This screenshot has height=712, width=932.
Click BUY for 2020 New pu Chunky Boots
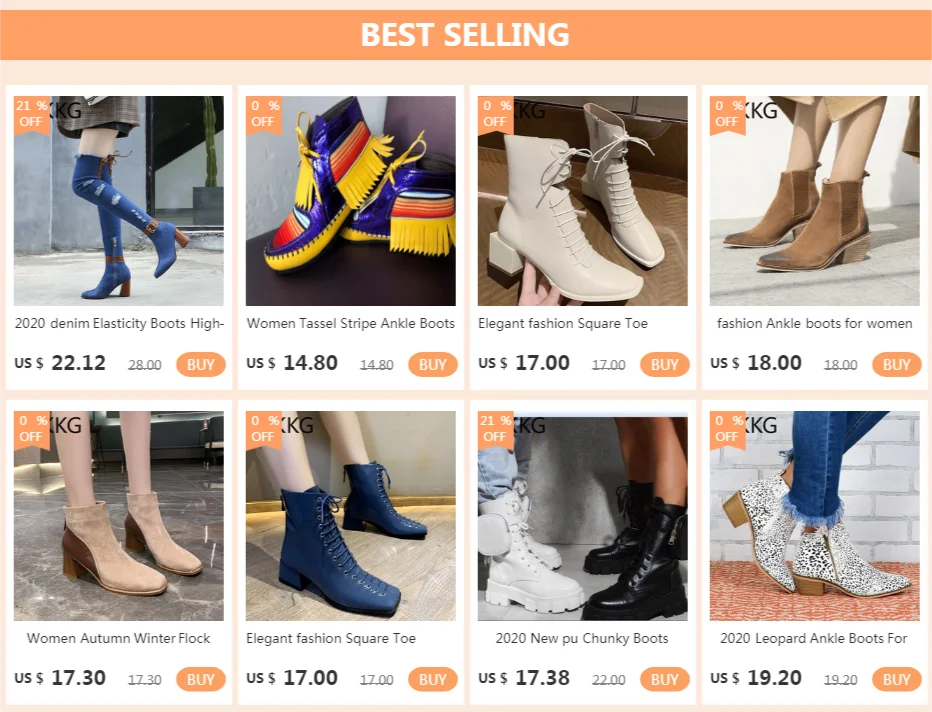coord(665,679)
